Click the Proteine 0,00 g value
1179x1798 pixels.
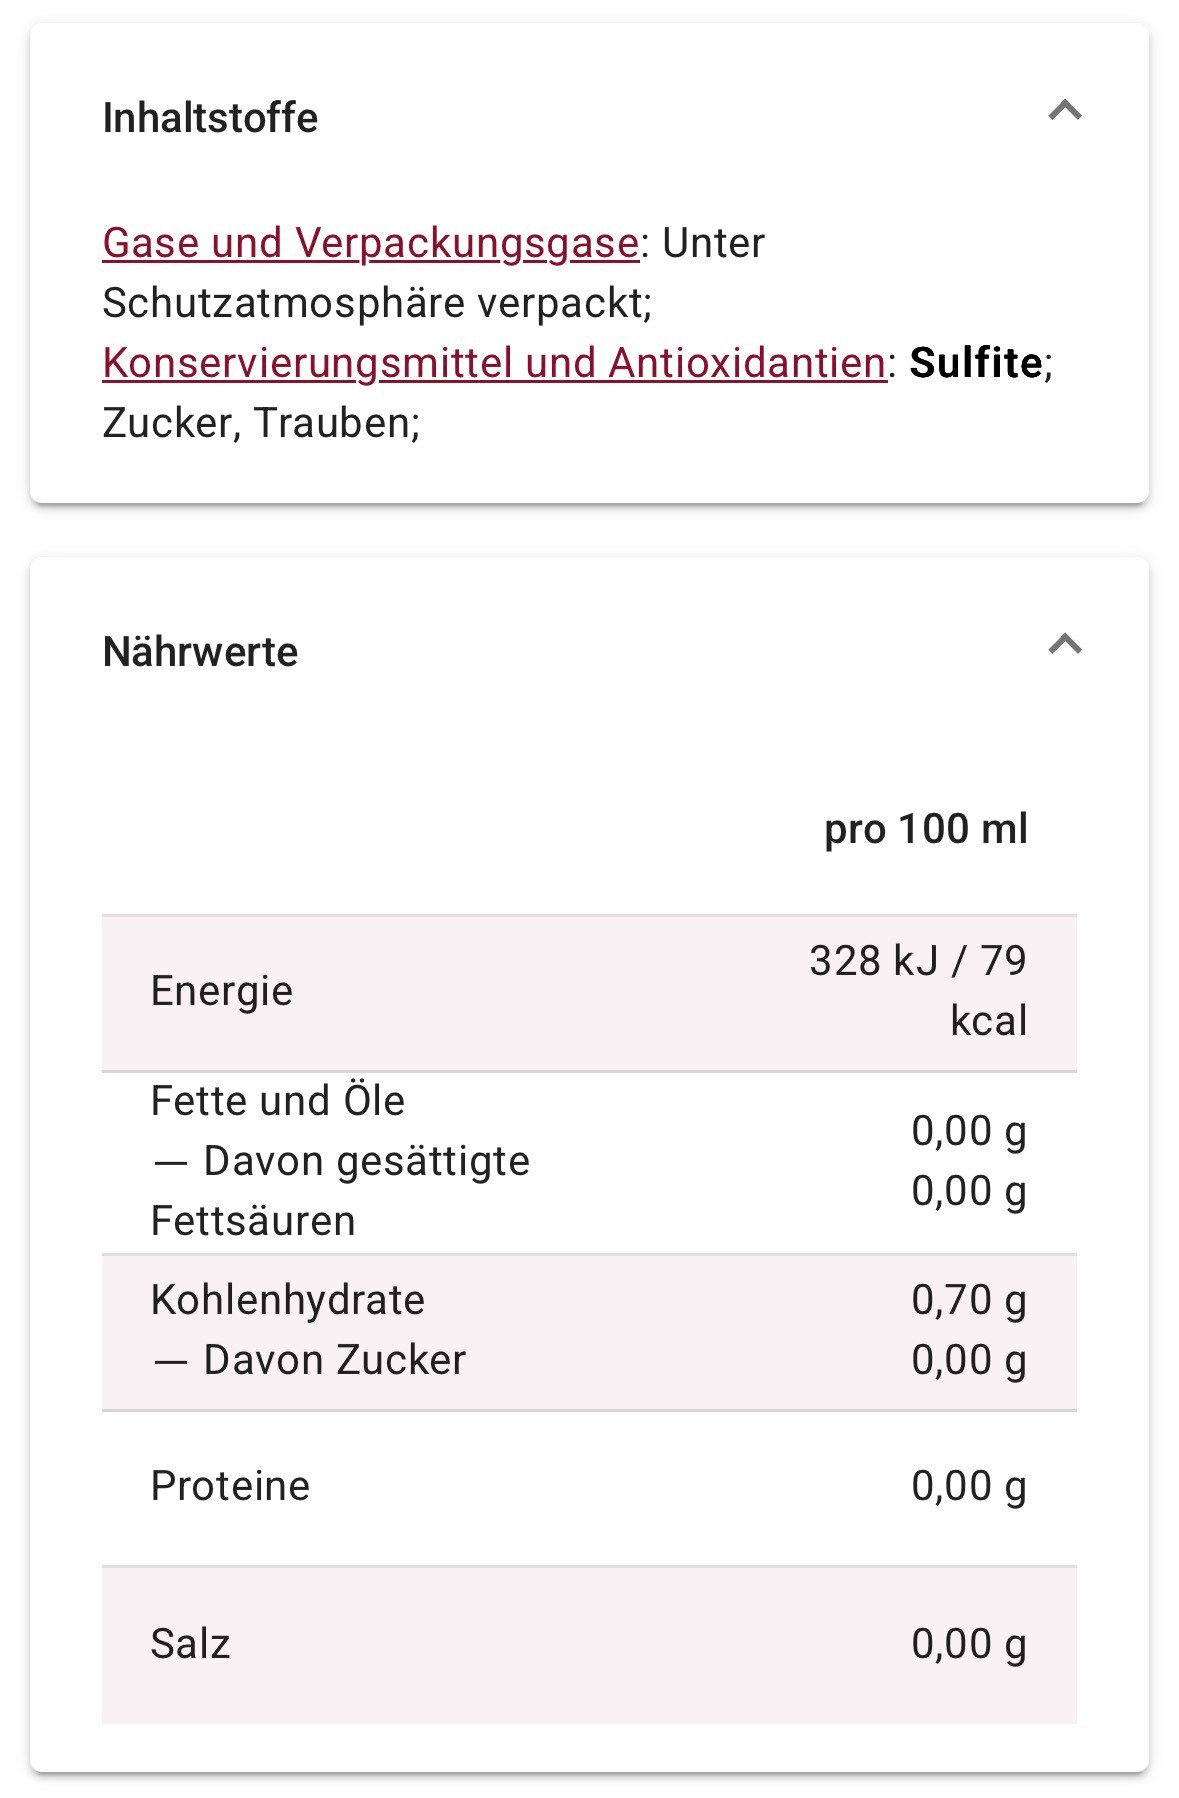(969, 1486)
